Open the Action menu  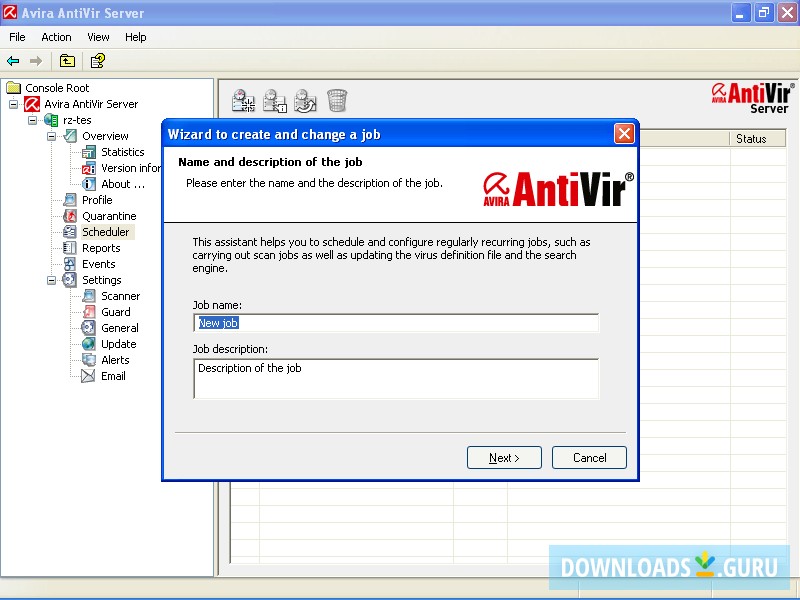click(x=56, y=37)
